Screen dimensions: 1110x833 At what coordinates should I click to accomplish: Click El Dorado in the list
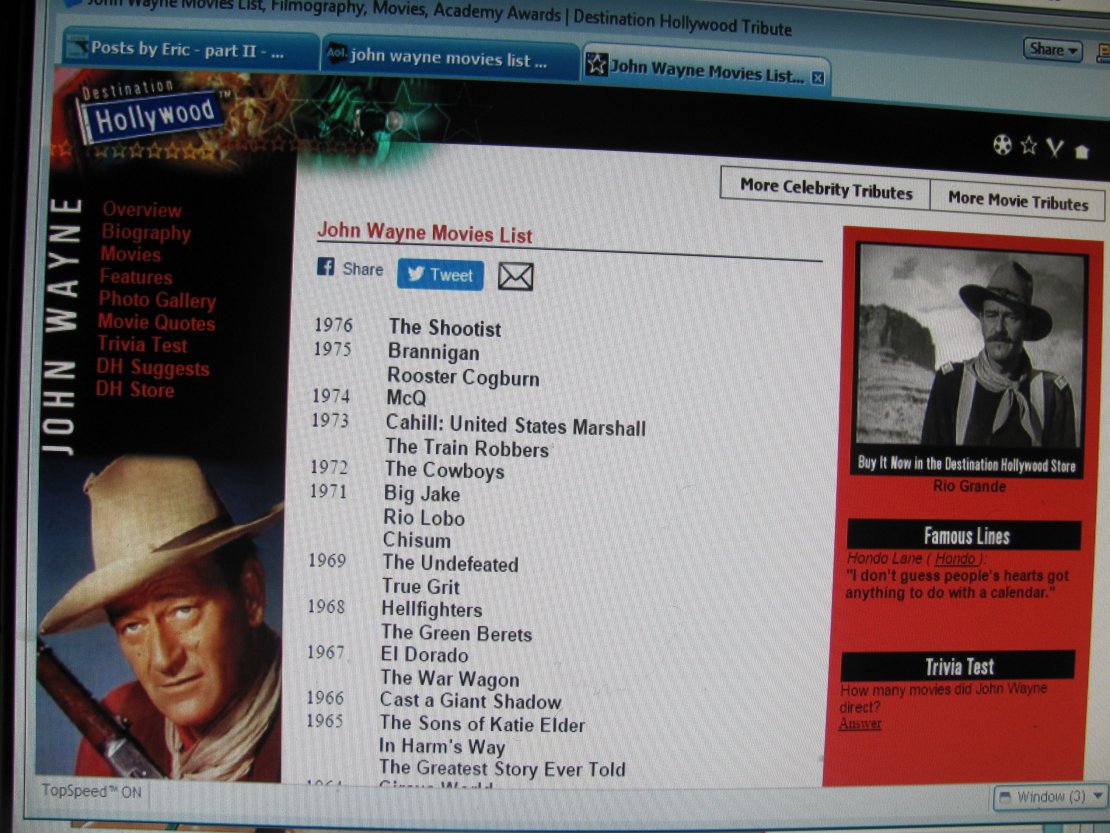[x=425, y=655]
